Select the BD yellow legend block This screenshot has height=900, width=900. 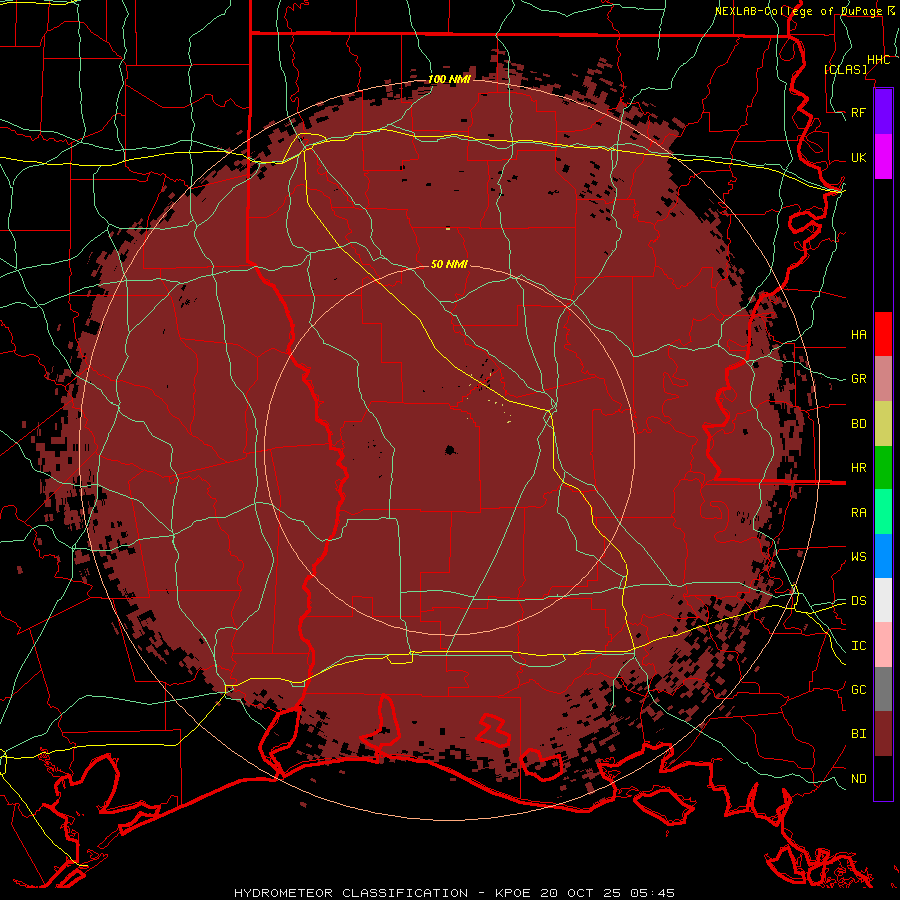pyautogui.click(x=883, y=423)
